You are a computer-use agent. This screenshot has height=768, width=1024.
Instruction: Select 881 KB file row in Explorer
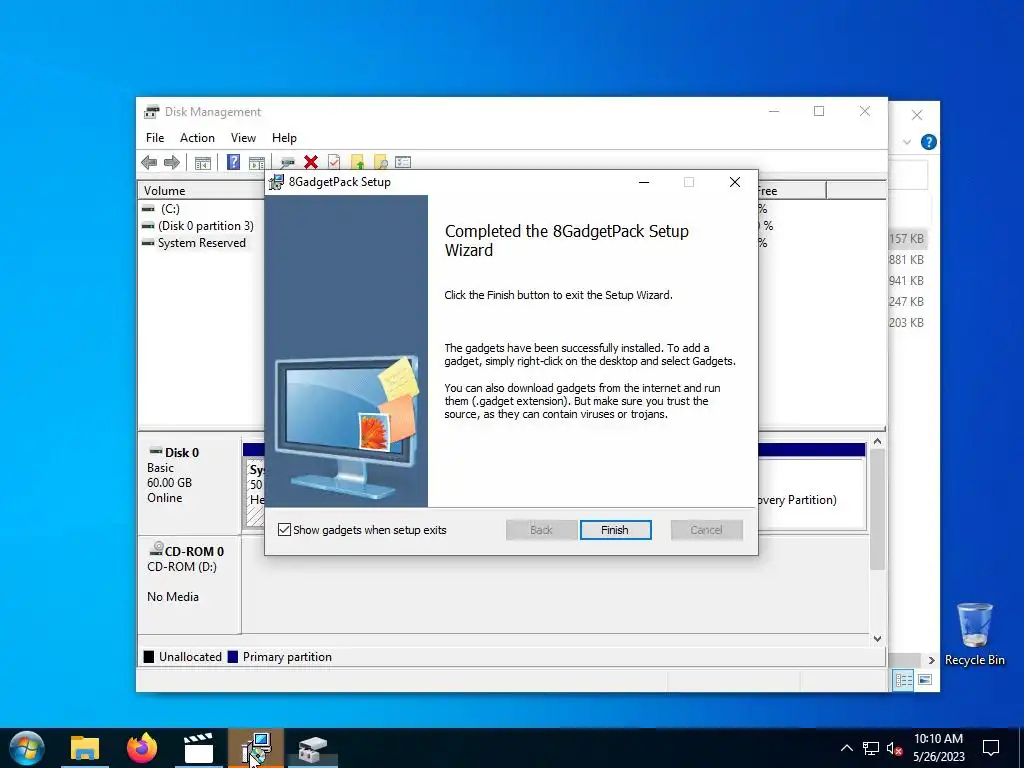[x=907, y=260]
